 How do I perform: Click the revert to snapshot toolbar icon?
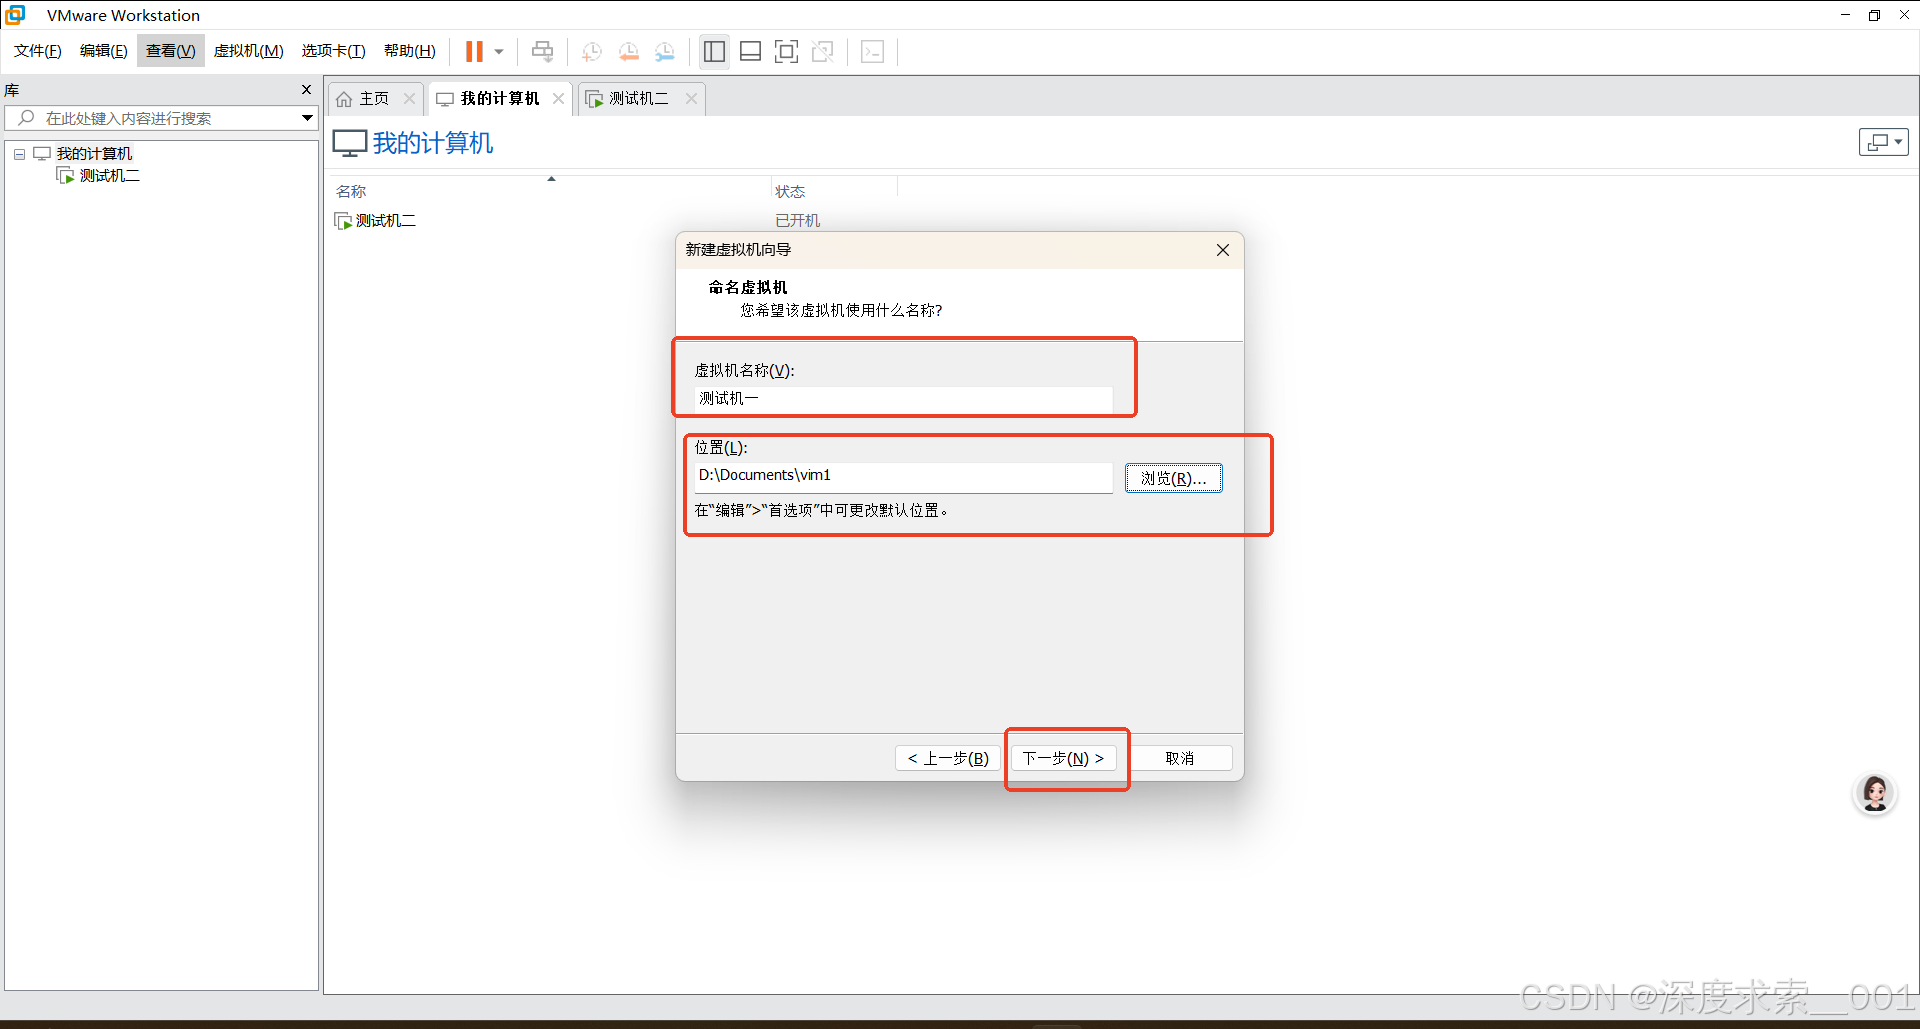pos(629,52)
